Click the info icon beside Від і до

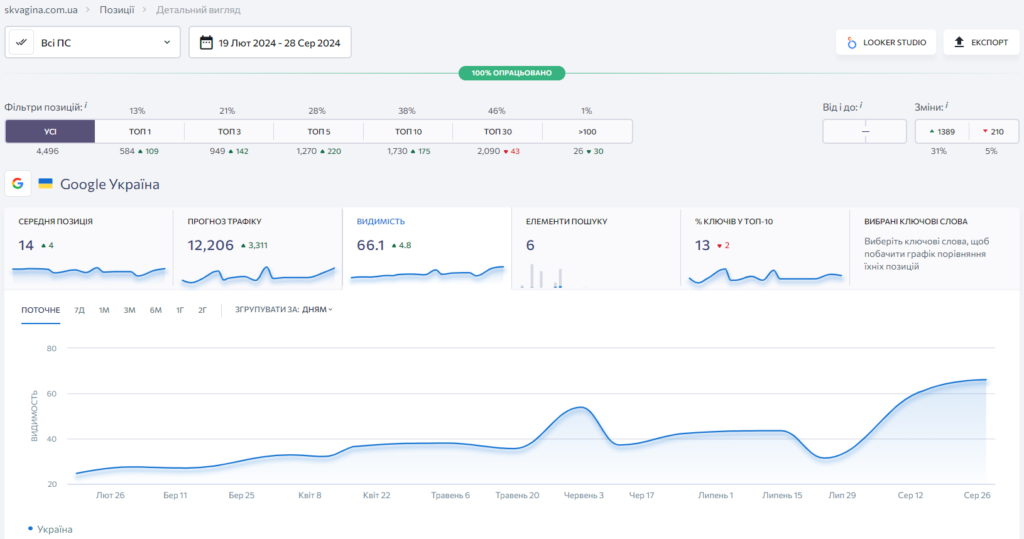[861, 105]
